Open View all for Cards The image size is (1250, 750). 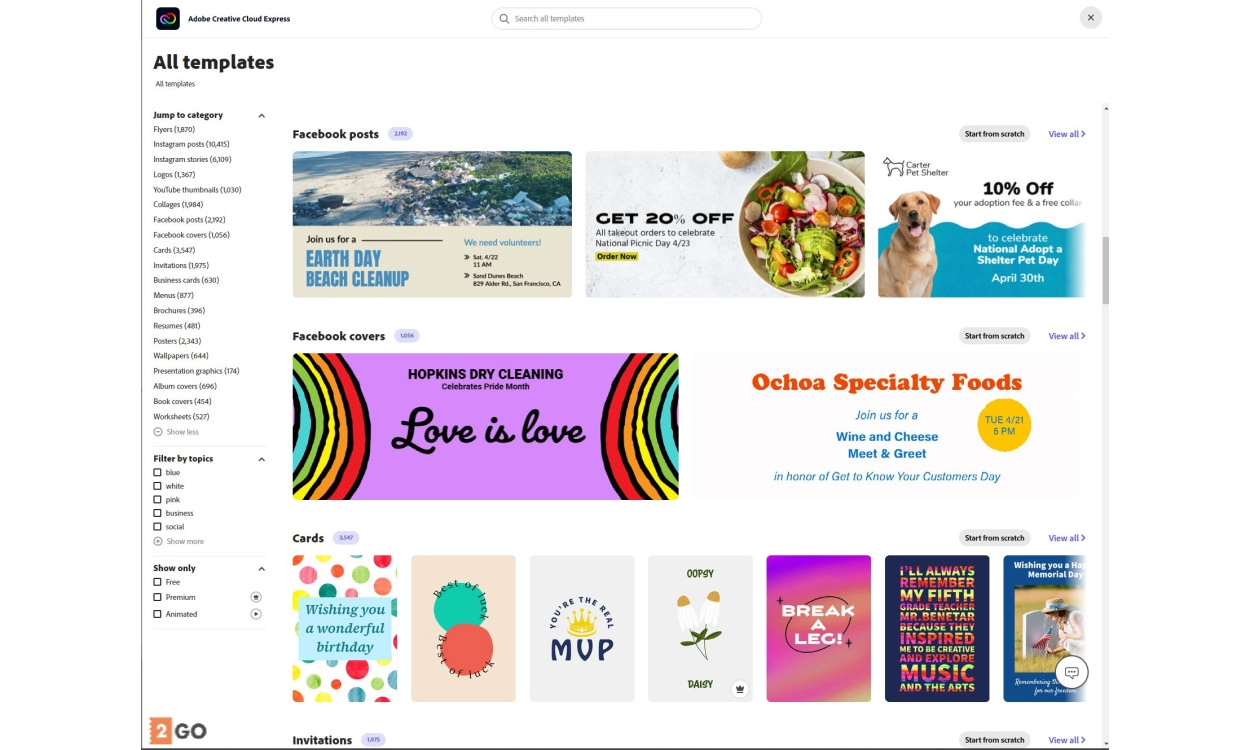pos(1067,538)
